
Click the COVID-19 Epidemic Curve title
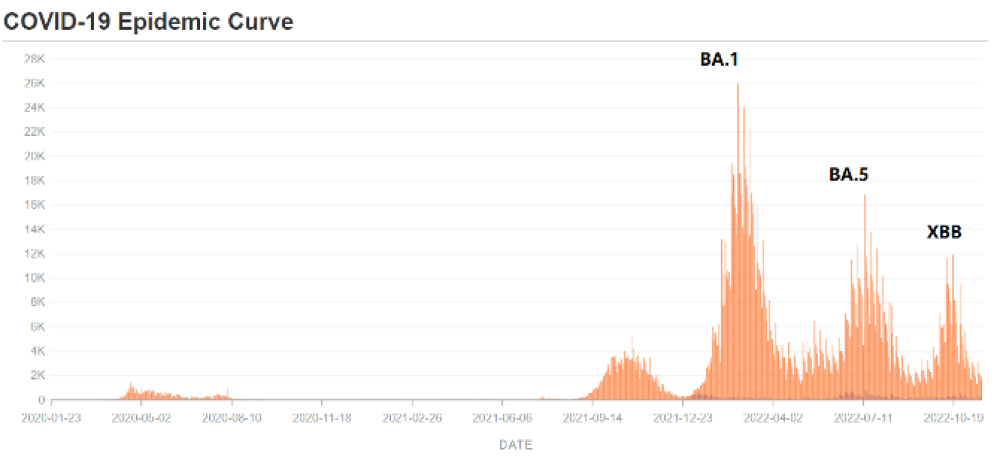click(x=149, y=22)
